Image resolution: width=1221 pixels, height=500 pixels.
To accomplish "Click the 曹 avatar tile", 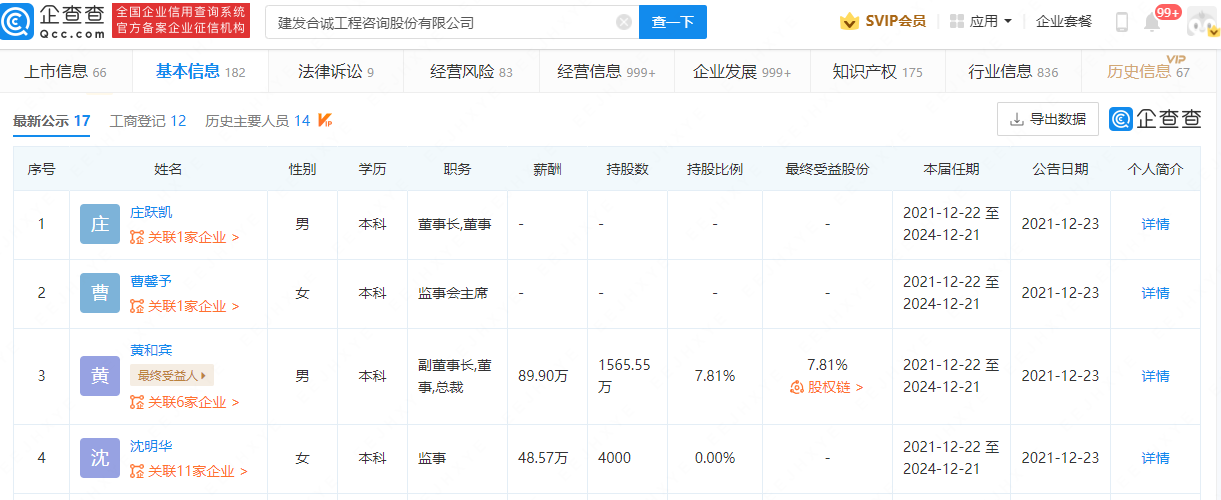I will (100, 294).
